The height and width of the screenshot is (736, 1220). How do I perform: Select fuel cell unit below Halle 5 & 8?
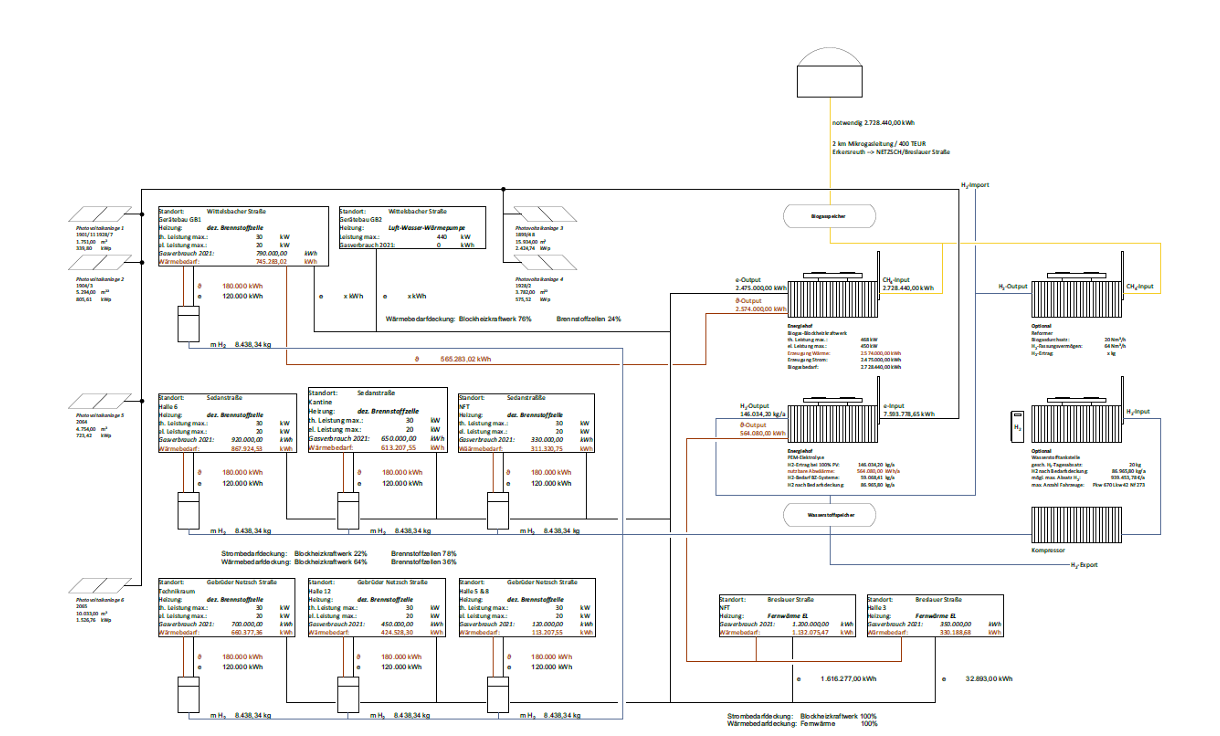coord(498,696)
